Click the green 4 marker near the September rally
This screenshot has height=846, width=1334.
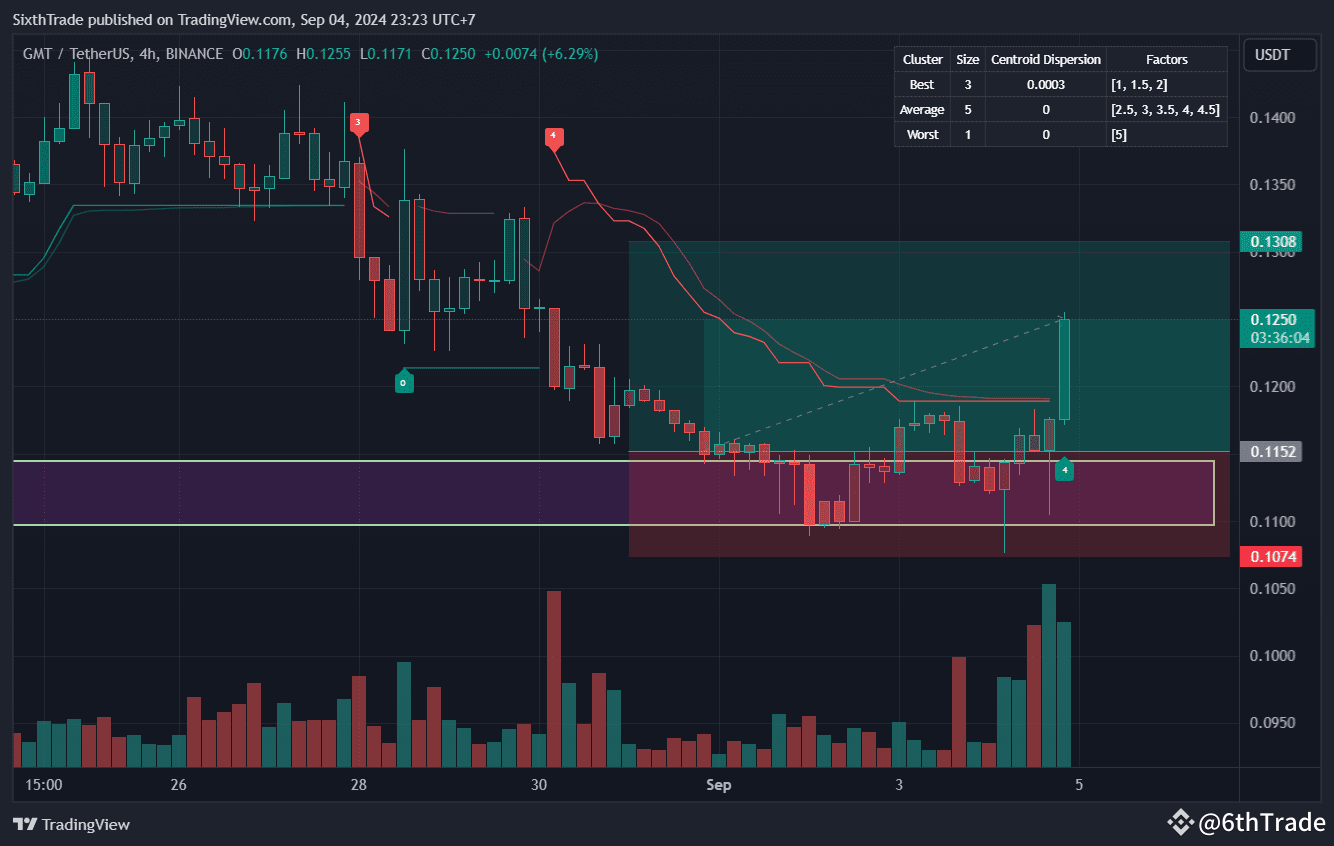[x=1064, y=469]
